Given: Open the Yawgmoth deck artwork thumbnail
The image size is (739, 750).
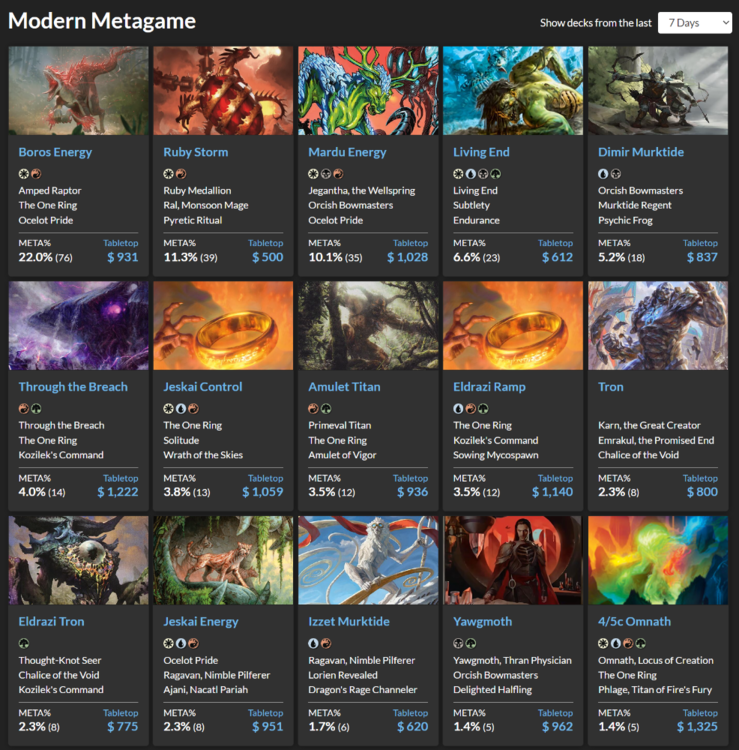Looking at the screenshot, I should [x=512, y=560].
